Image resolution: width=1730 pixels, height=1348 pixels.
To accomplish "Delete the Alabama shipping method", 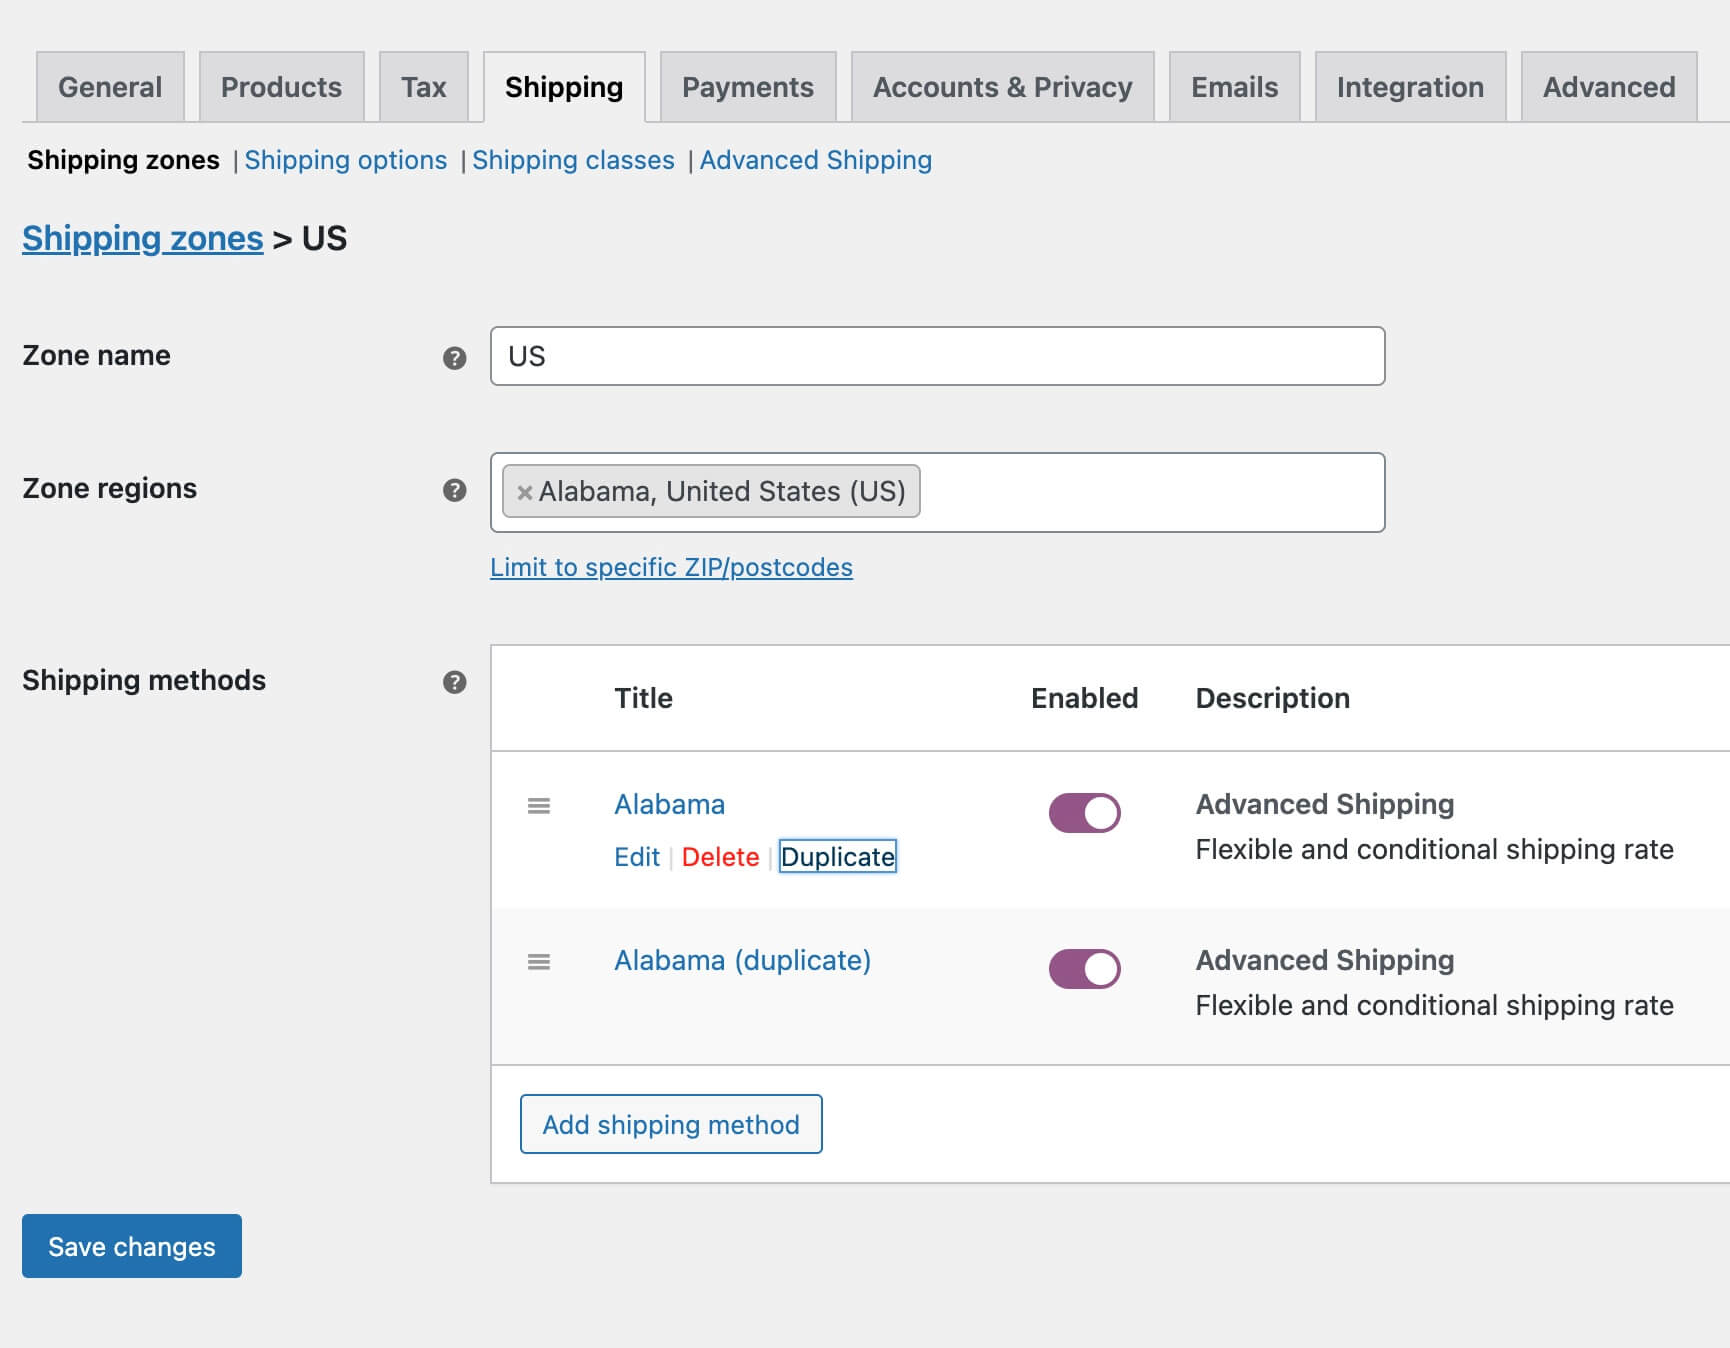I will (x=720, y=857).
